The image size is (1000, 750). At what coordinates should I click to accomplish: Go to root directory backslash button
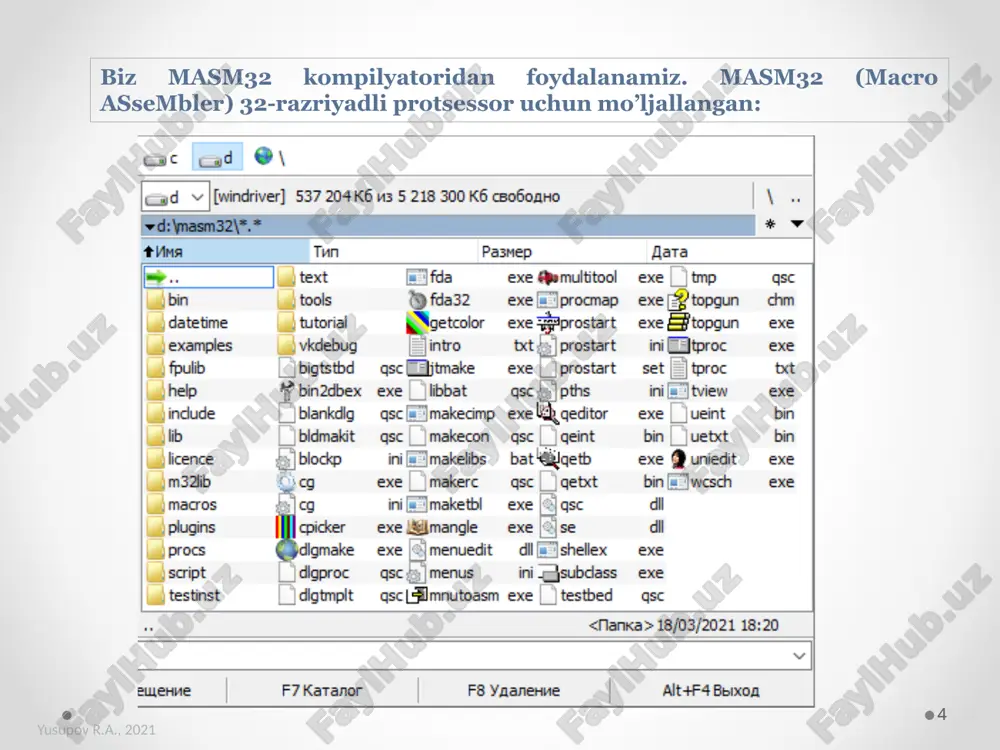click(770, 196)
